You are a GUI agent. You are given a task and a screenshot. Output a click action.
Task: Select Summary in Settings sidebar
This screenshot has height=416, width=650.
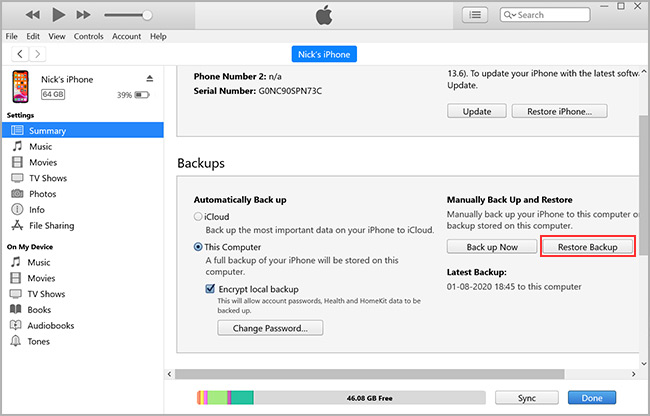click(83, 130)
